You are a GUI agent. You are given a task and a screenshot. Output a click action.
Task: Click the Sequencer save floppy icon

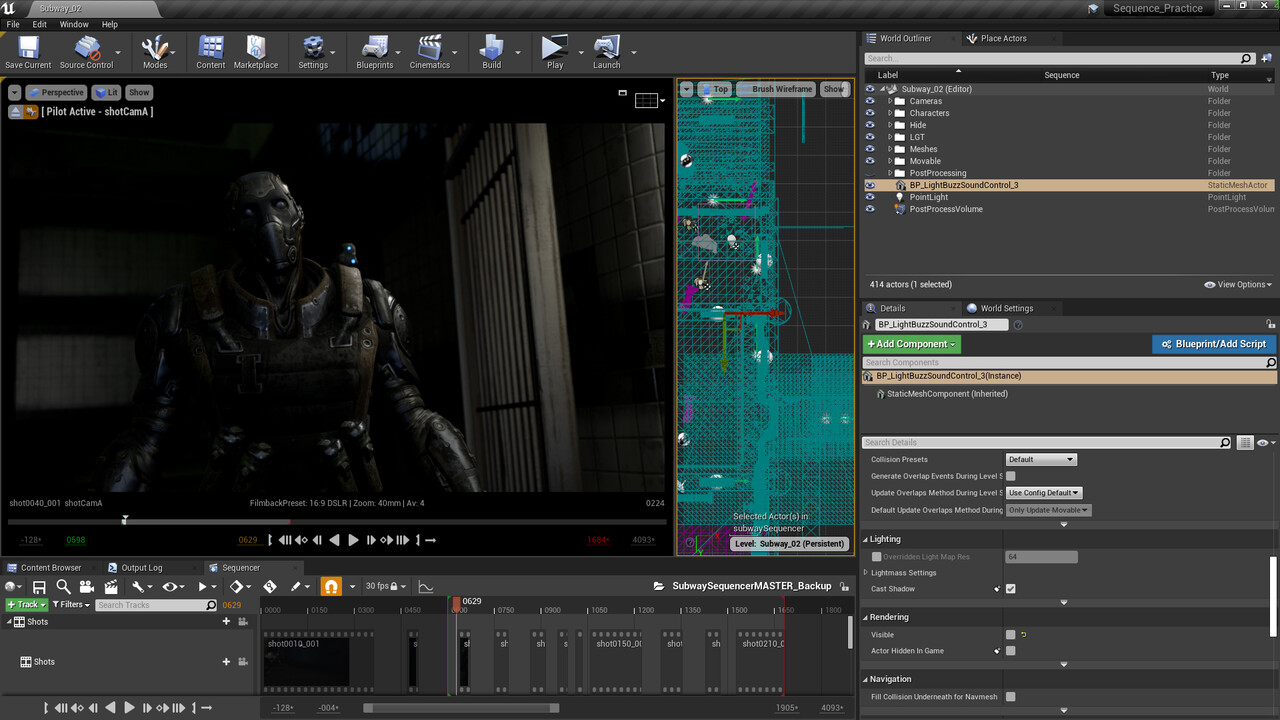point(39,587)
